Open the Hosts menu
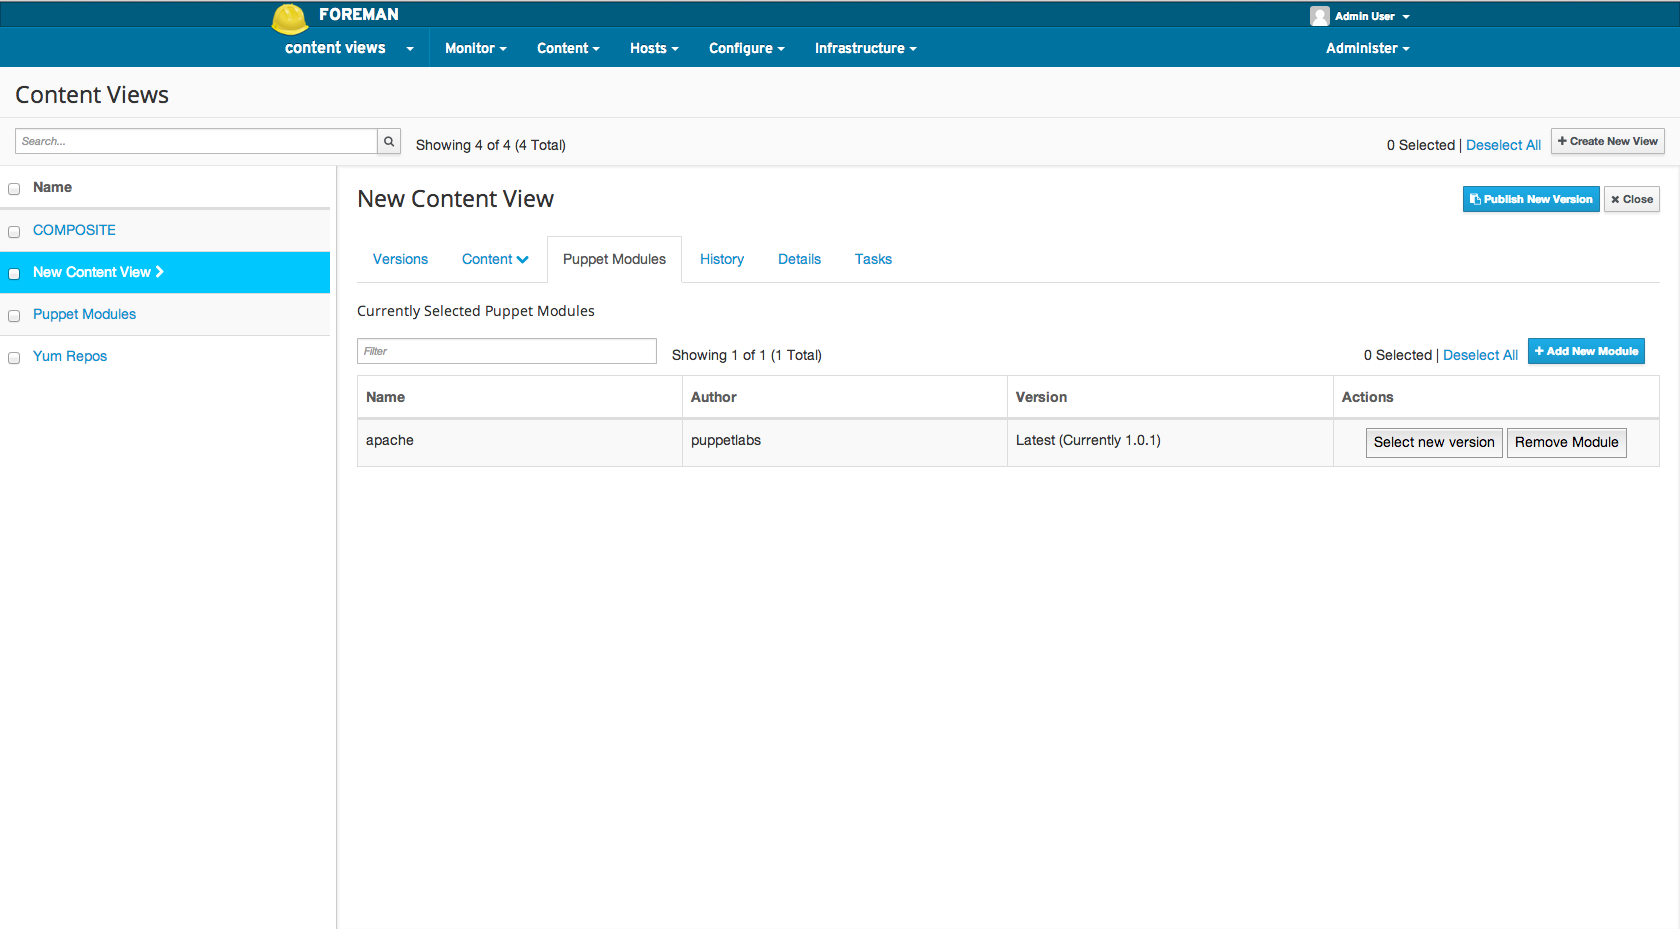 pyautogui.click(x=654, y=48)
